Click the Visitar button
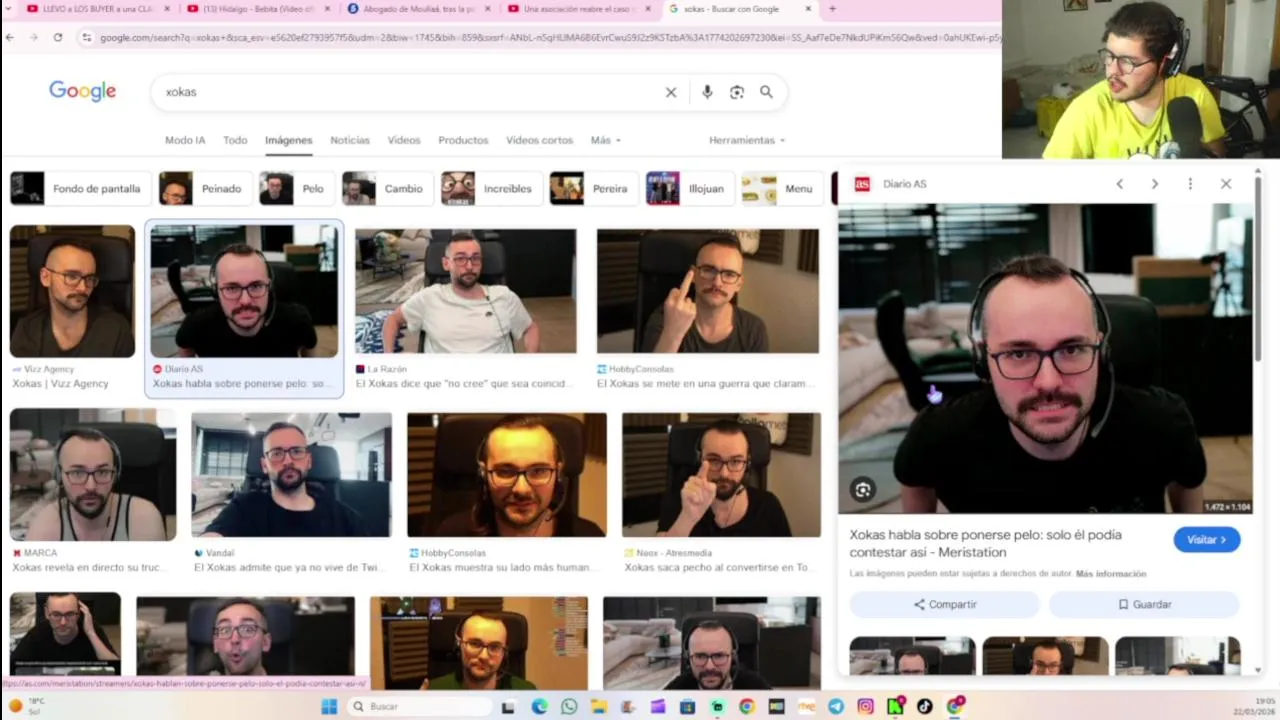1280x720 pixels. [x=1207, y=540]
